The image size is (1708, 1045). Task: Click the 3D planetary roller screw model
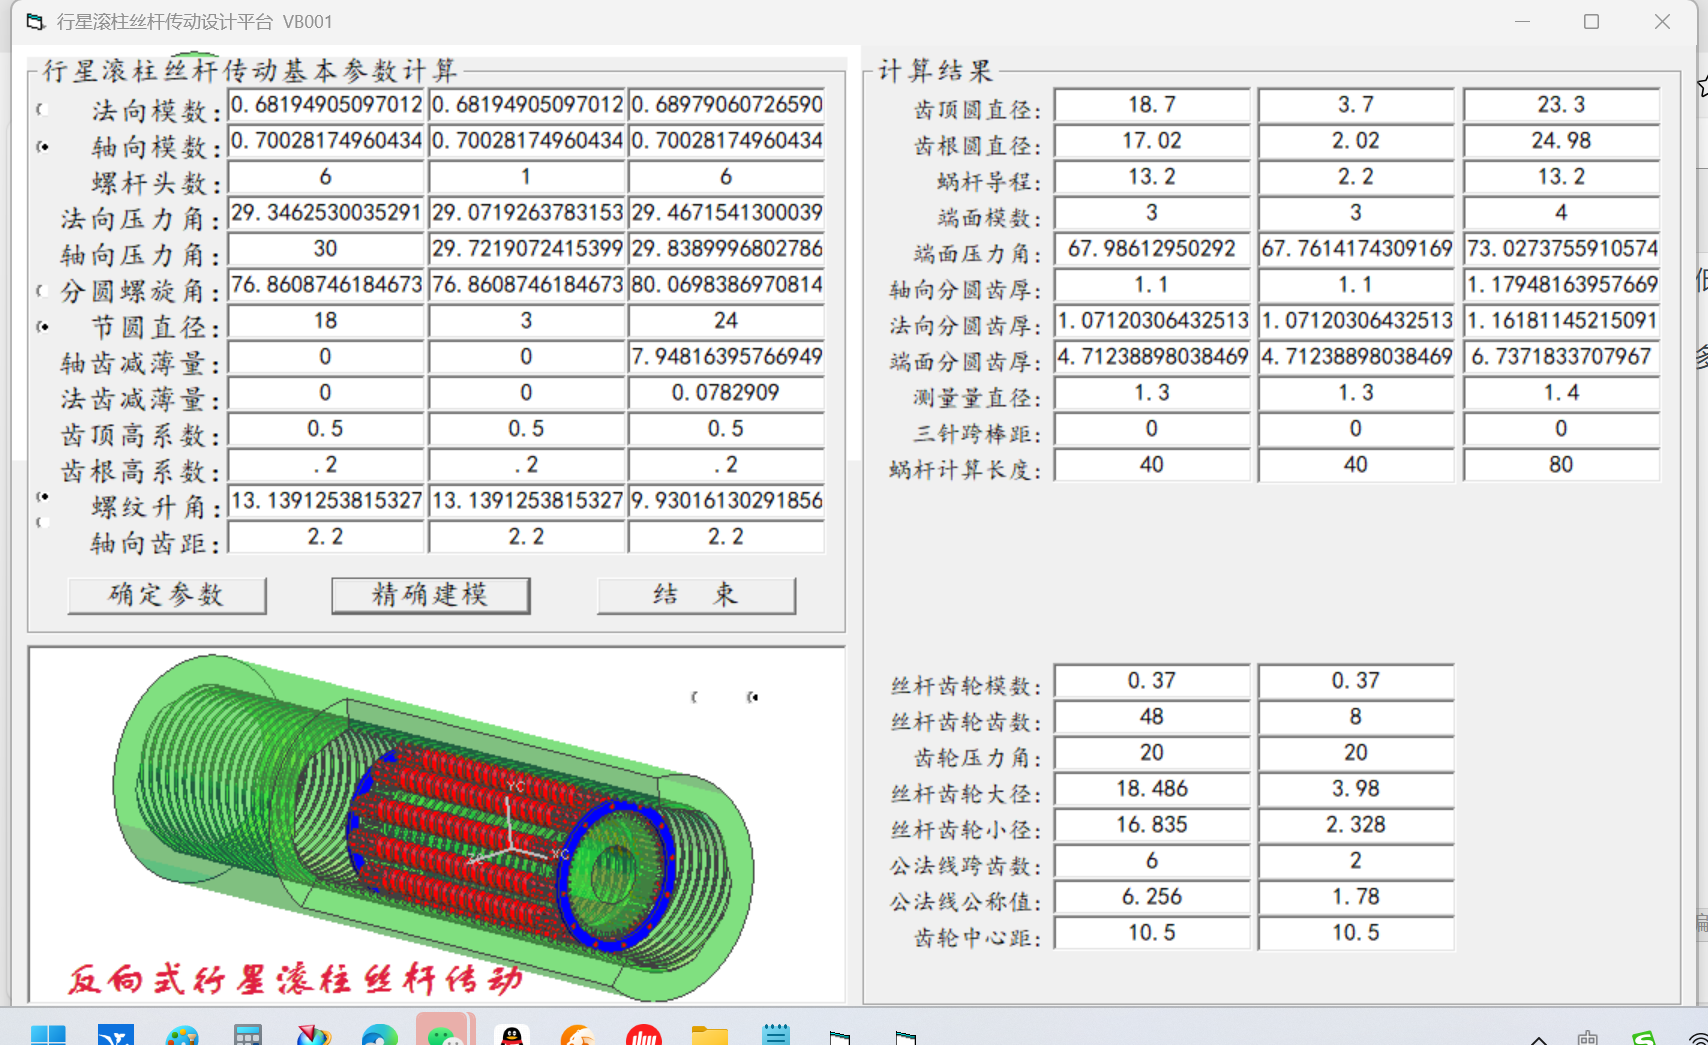pos(436,826)
